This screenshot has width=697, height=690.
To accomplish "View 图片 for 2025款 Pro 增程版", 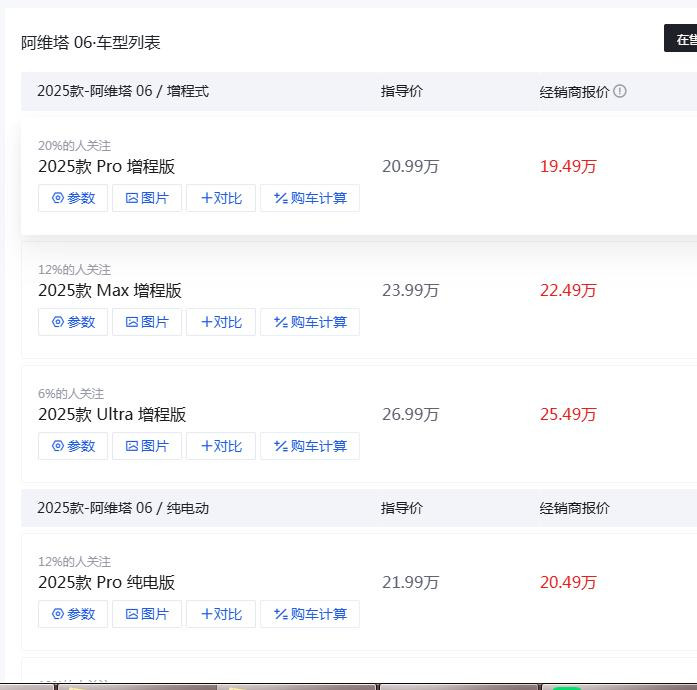I will (x=147, y=198).
